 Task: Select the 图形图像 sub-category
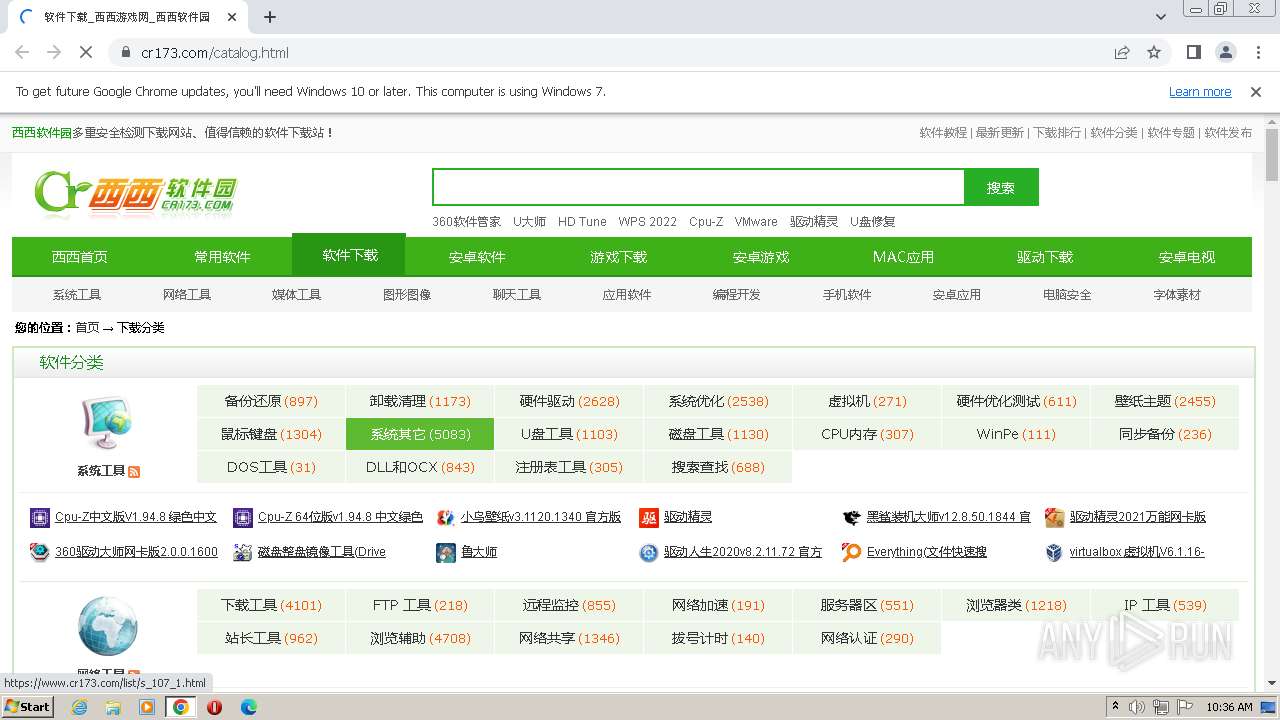pos(407,295)
